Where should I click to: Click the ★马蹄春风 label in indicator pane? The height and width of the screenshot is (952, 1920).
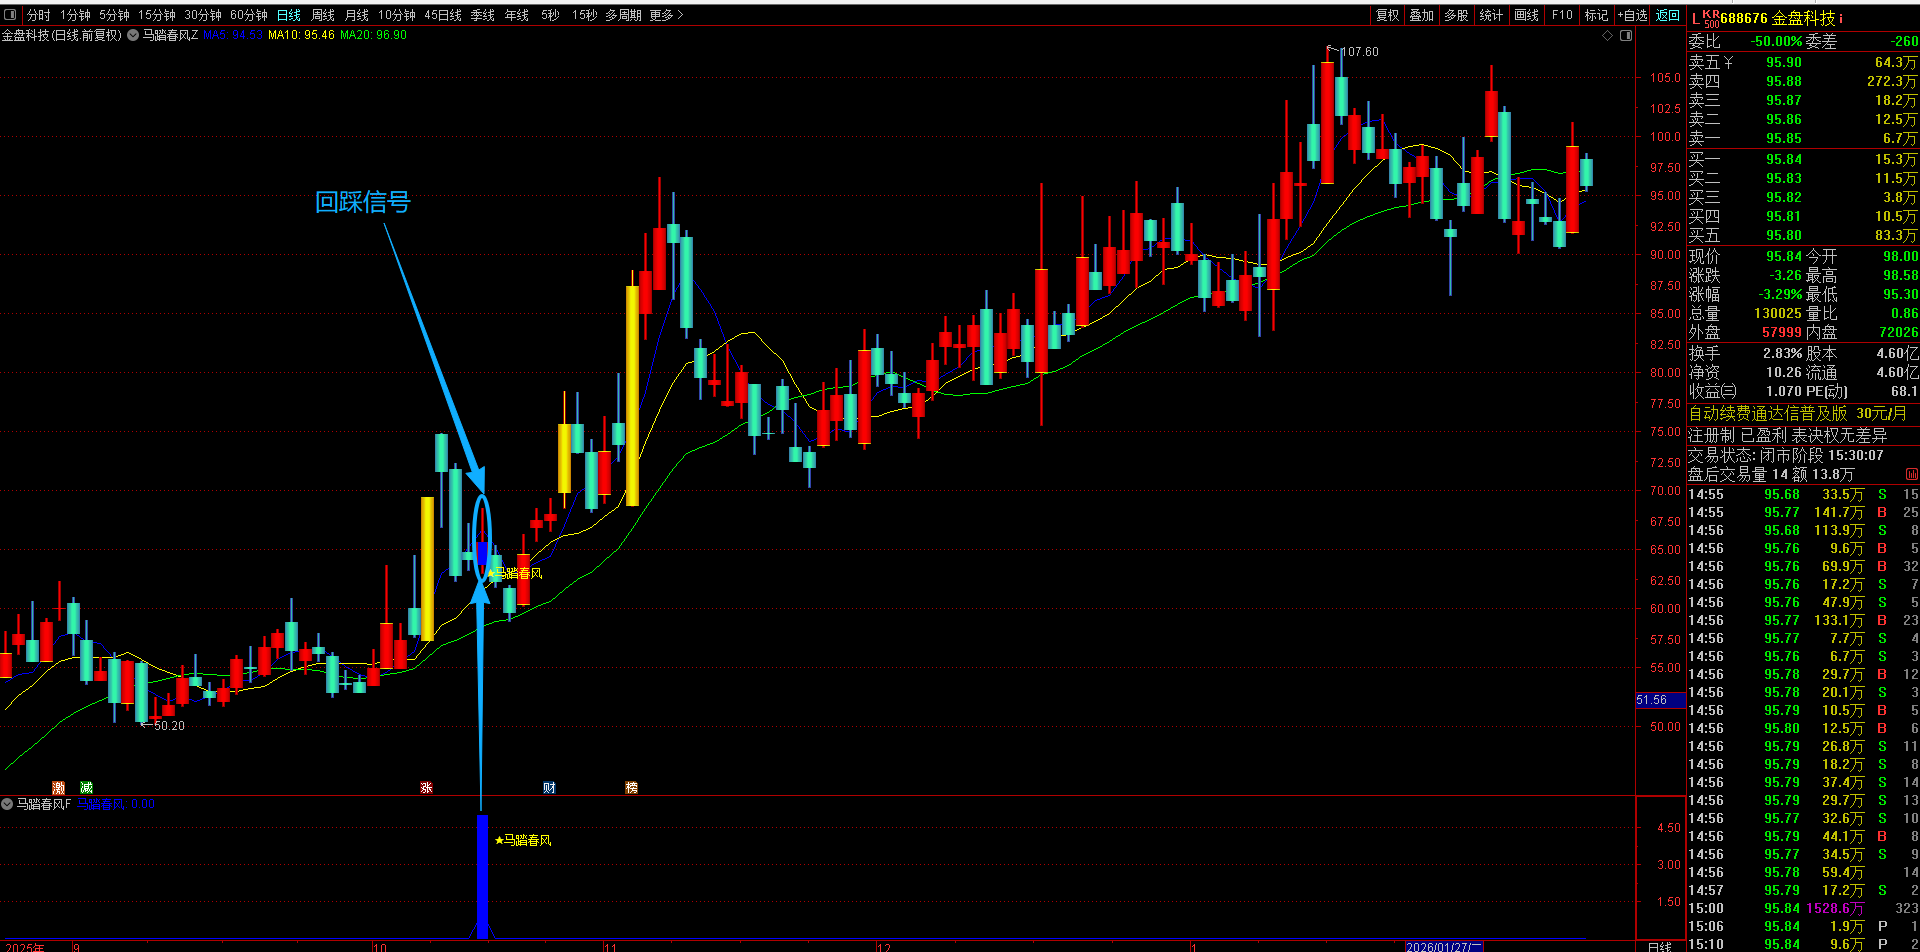[523, 840]
